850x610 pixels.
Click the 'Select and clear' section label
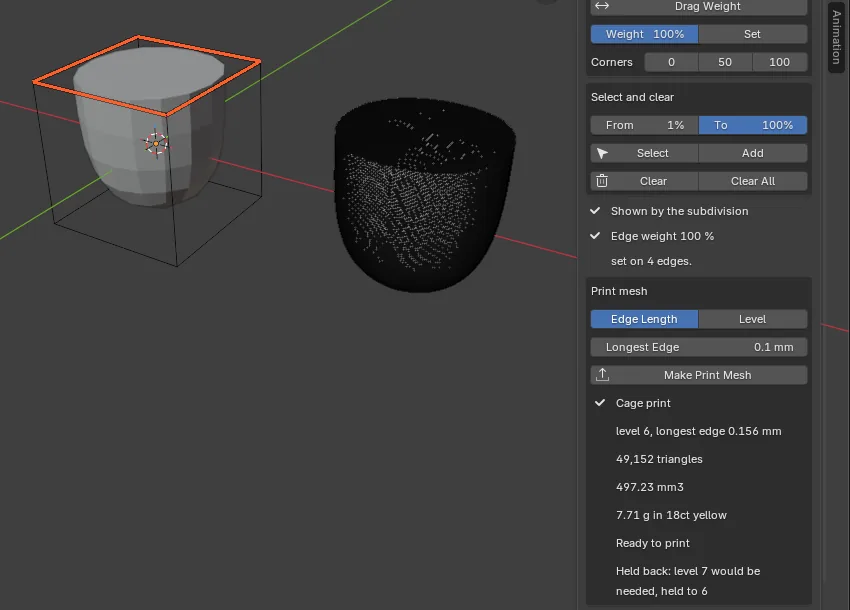632,98
